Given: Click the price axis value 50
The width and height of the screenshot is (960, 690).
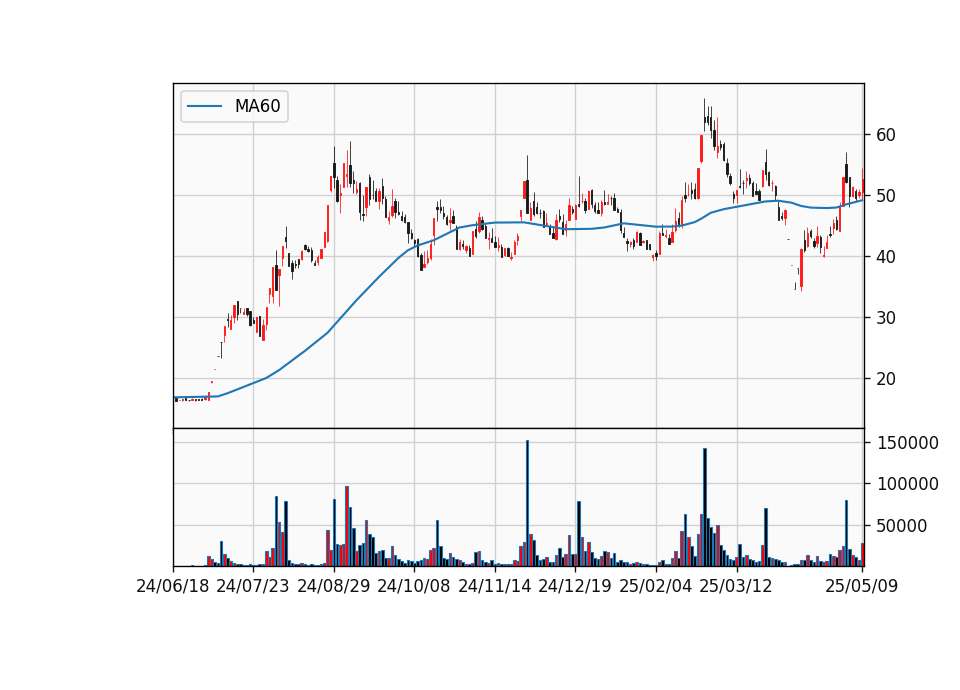Looking at the screenshot, I should click(x=886, y=196).
